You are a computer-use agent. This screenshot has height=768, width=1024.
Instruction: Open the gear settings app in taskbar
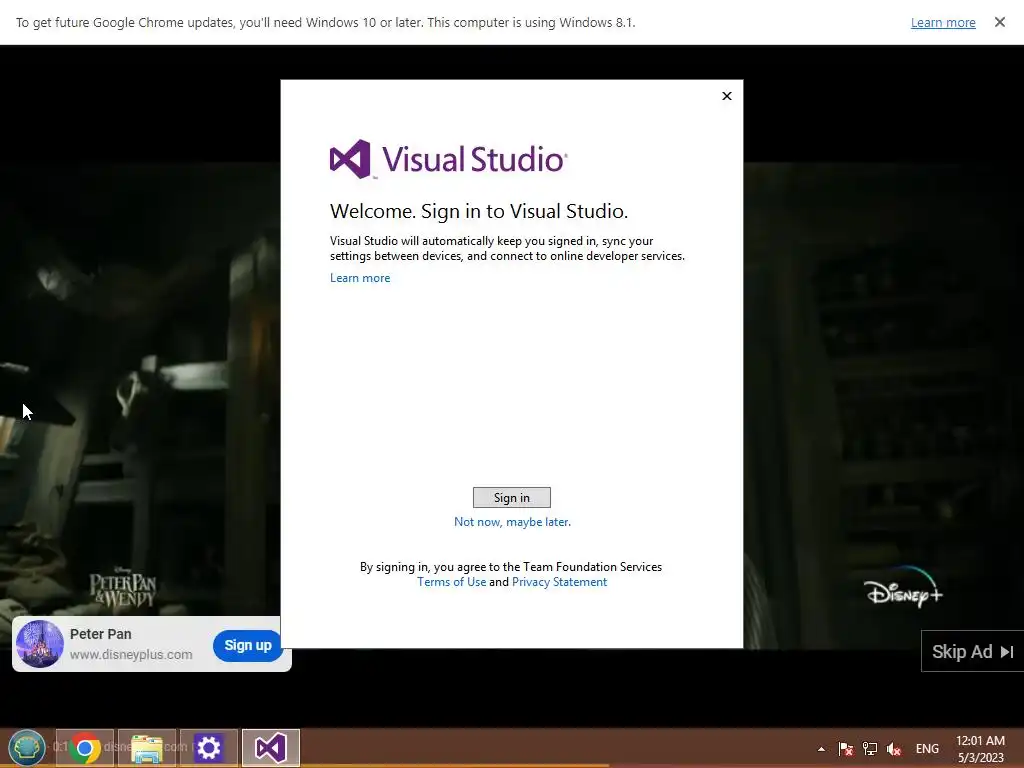coord(209,748)
